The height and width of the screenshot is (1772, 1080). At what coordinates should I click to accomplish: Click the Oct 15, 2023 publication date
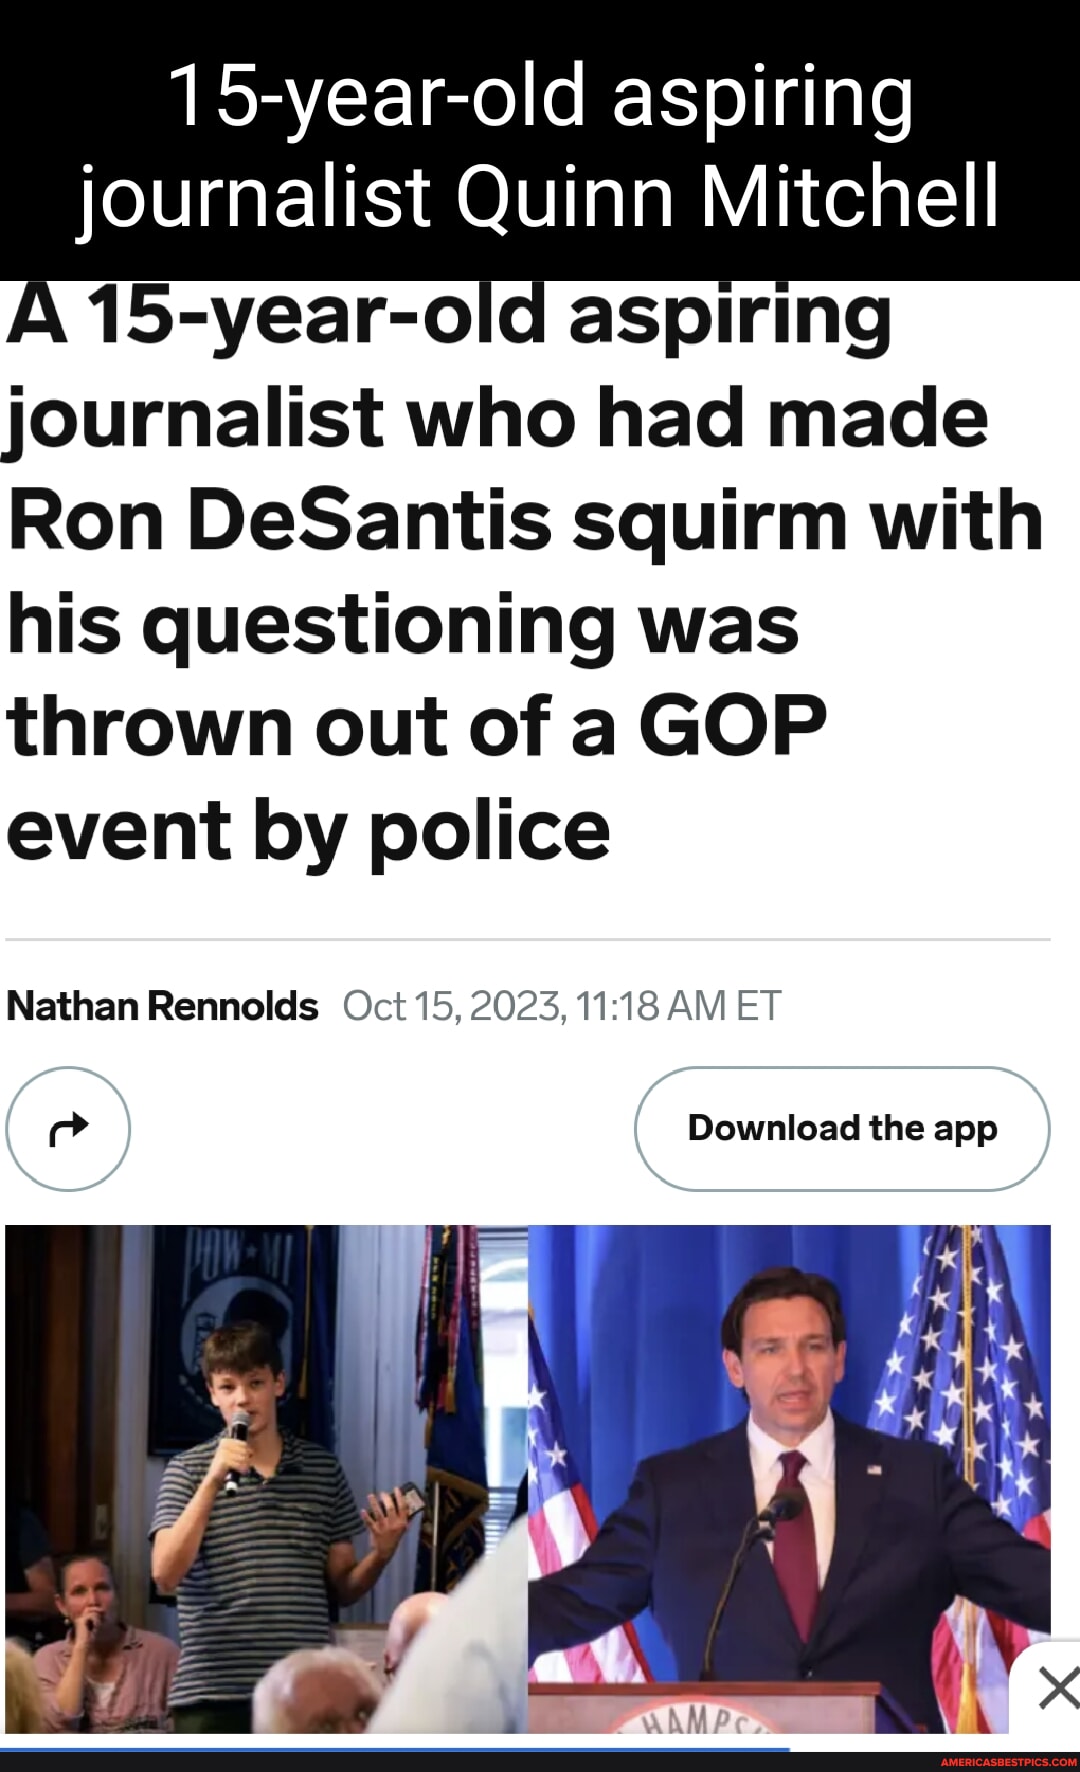[561, 1006]
